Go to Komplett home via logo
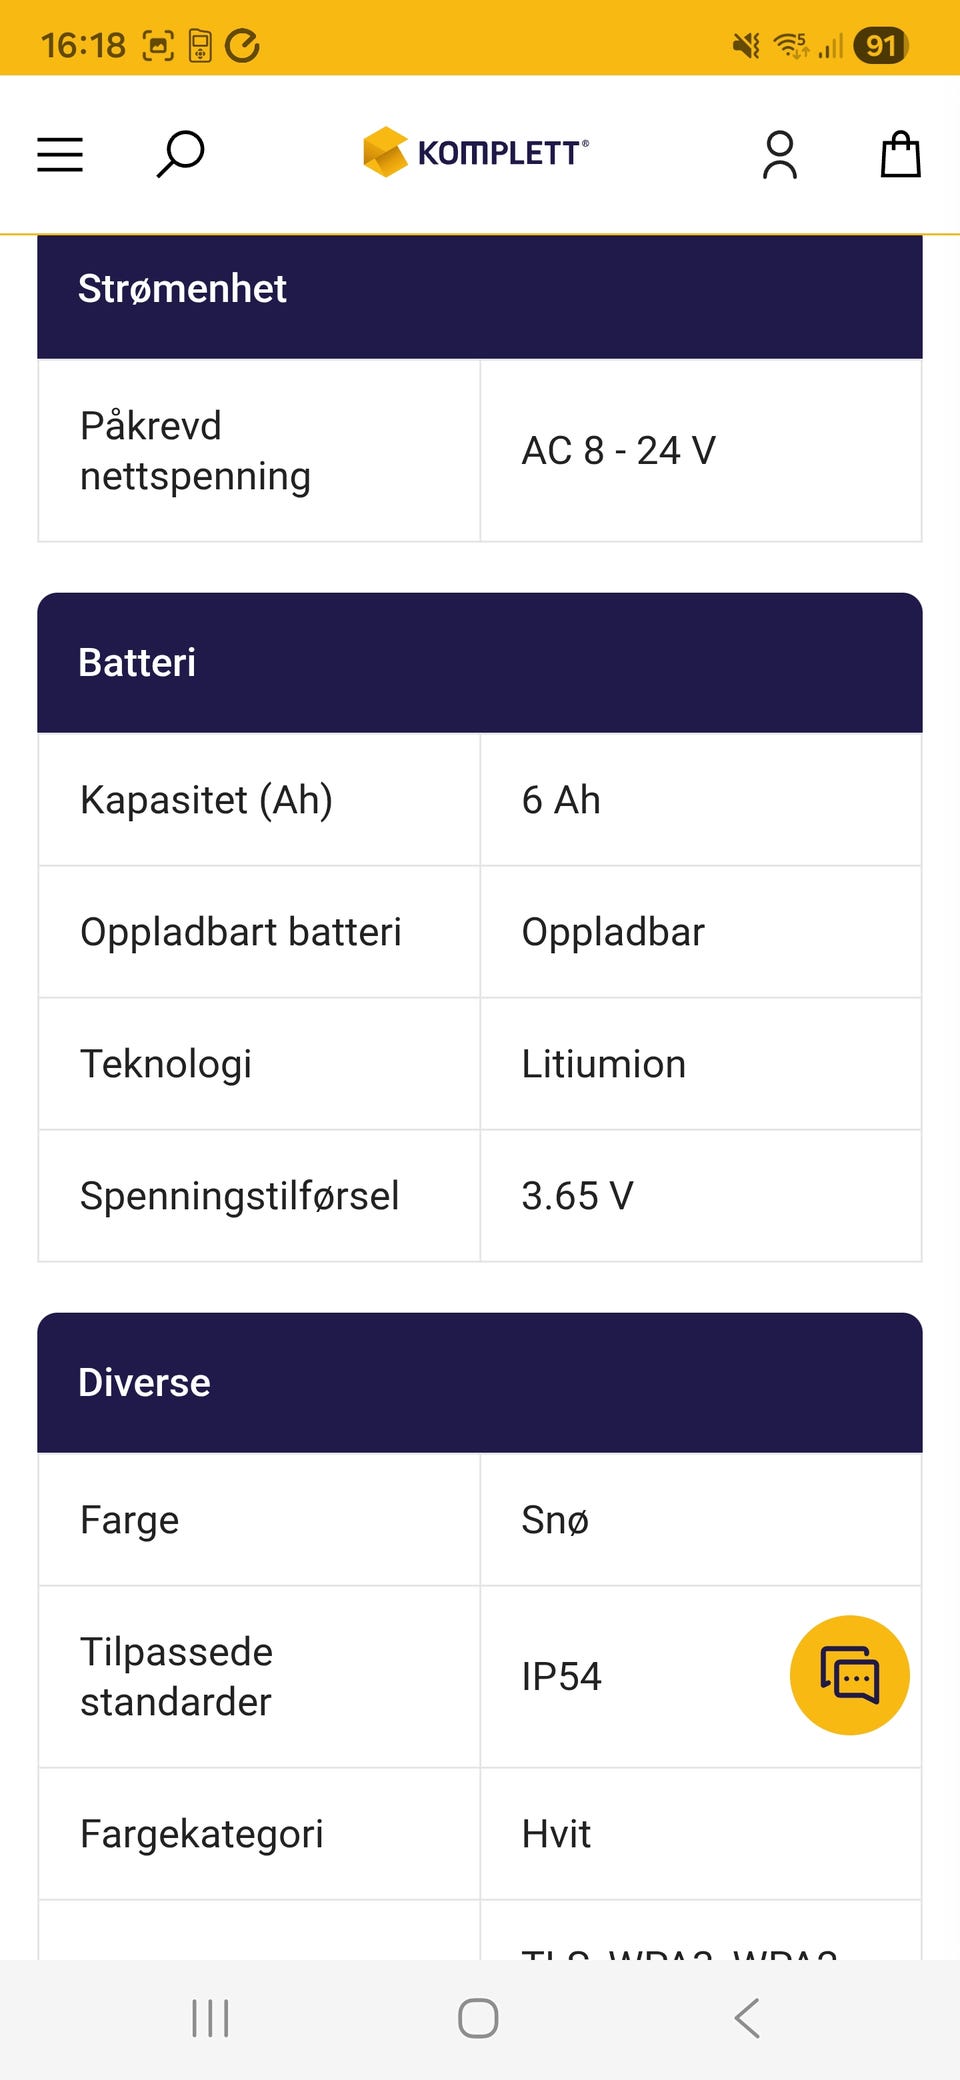This screenshot has width=960, height=2080. coord(476,153)
